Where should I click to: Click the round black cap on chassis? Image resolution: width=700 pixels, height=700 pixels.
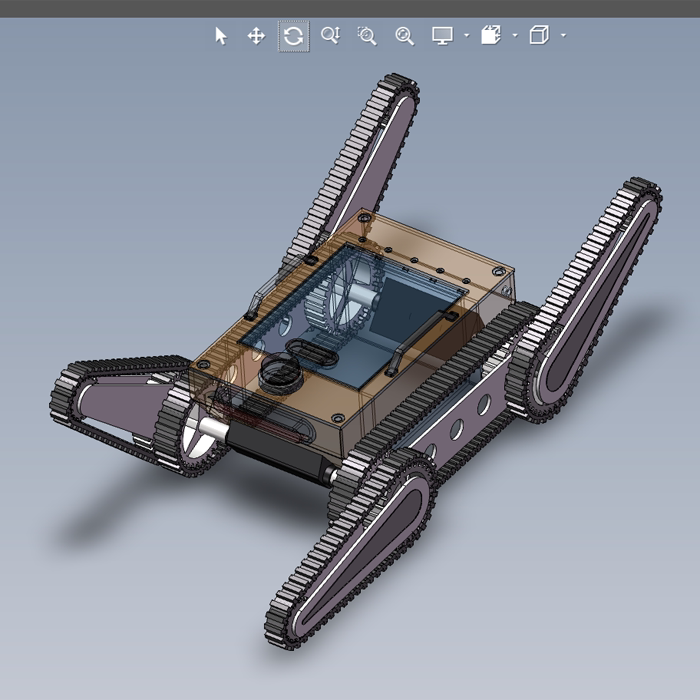[280, 373]
